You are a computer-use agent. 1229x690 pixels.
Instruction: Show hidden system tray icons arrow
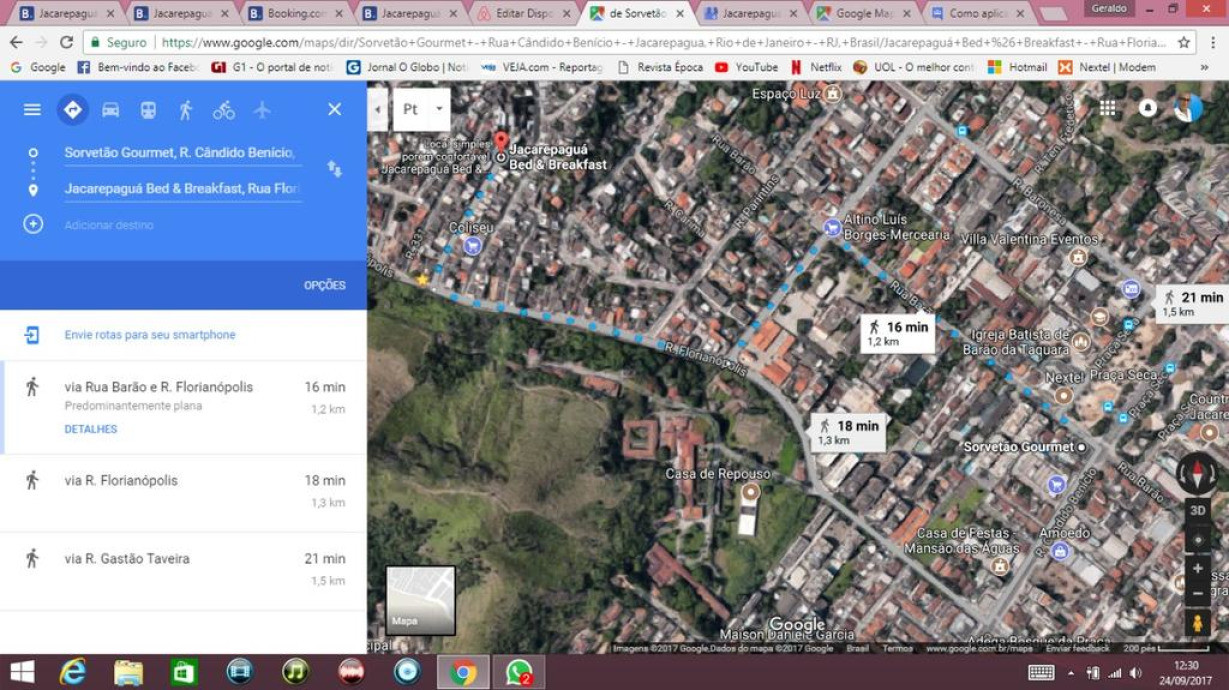click(x=1071, y=673)
